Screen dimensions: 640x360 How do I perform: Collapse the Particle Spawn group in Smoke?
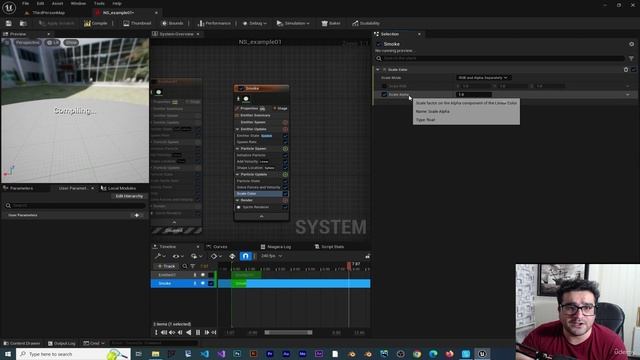238,149
